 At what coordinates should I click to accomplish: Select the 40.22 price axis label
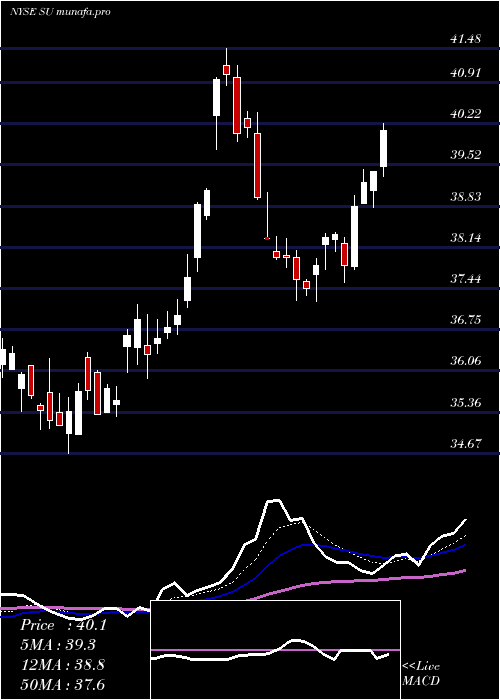465,114
